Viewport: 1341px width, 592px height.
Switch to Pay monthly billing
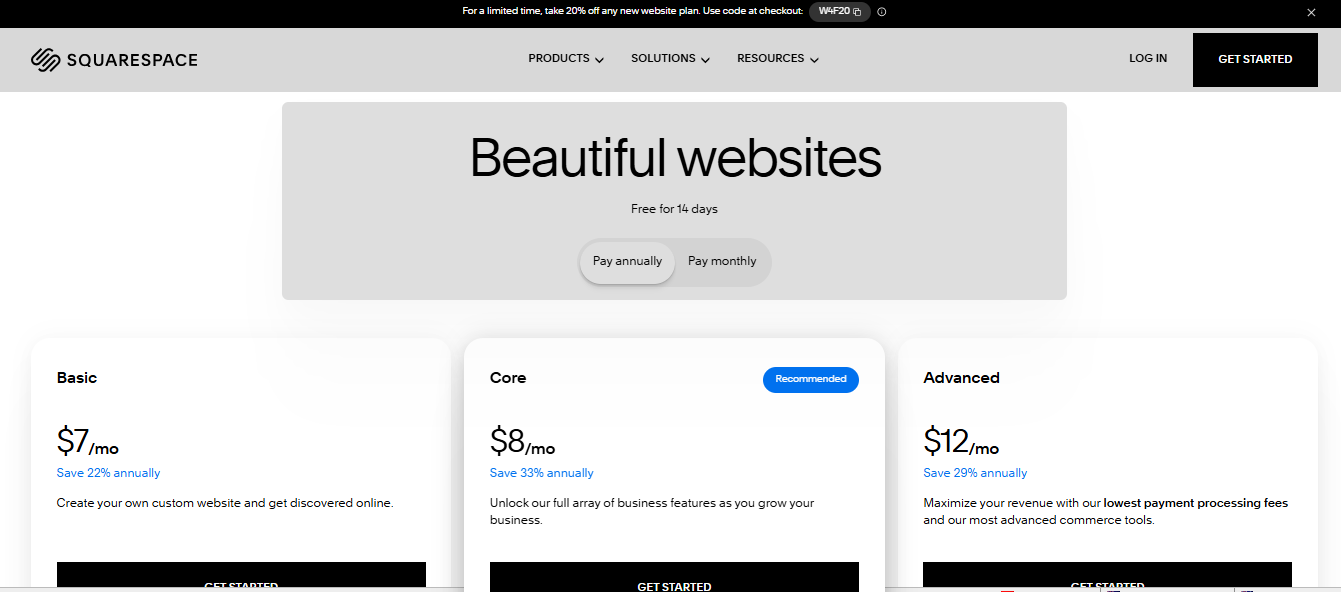coord(721,261)
